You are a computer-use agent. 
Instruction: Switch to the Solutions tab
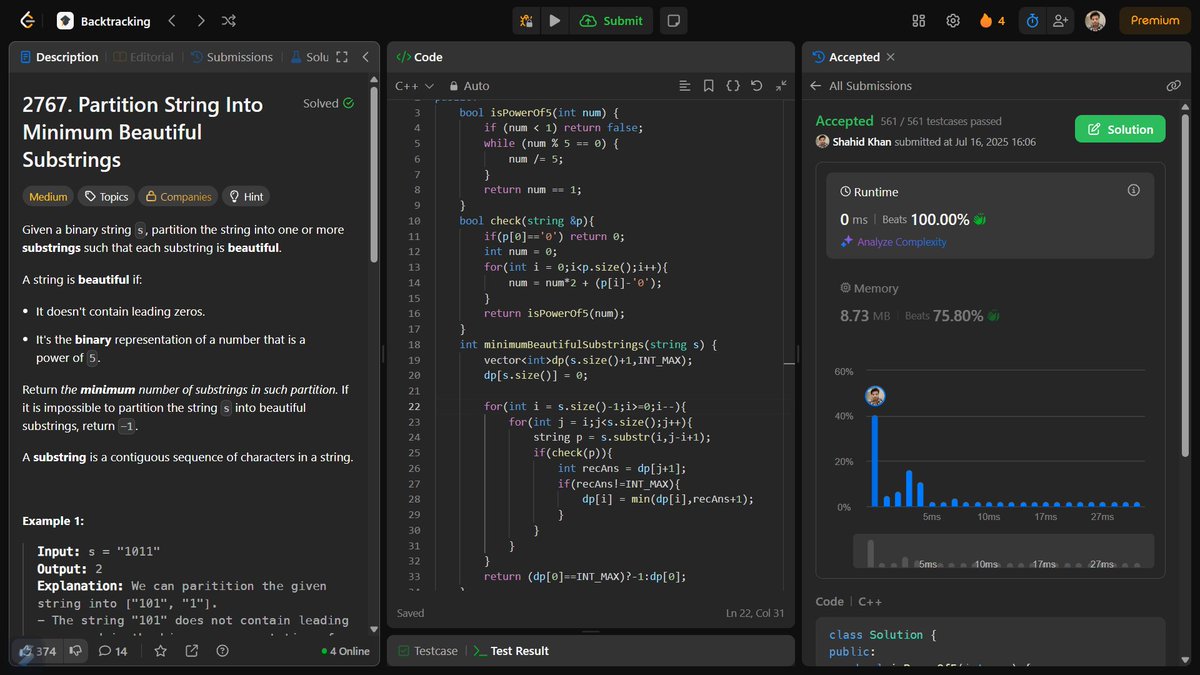coord(309,57)
